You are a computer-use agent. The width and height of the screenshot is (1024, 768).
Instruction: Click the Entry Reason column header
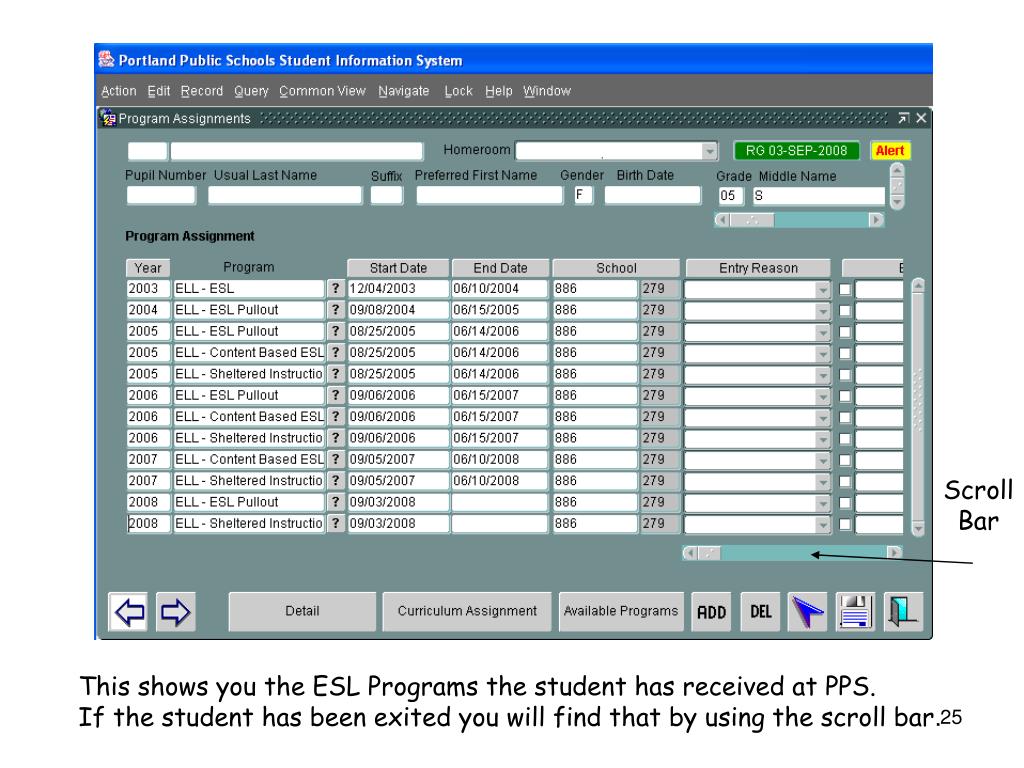click(758, 268)
